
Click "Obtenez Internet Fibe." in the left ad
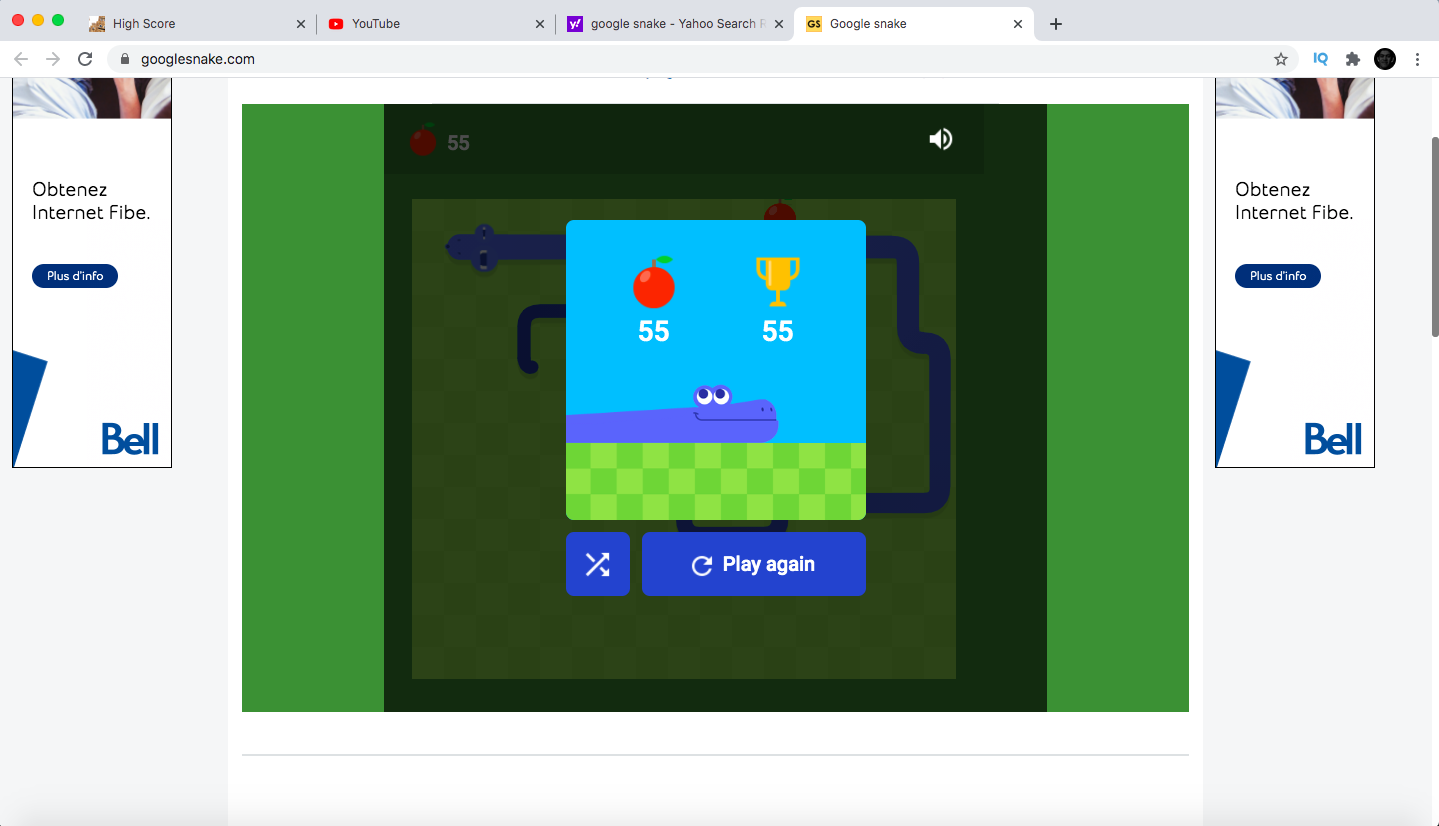coord(91,201)
